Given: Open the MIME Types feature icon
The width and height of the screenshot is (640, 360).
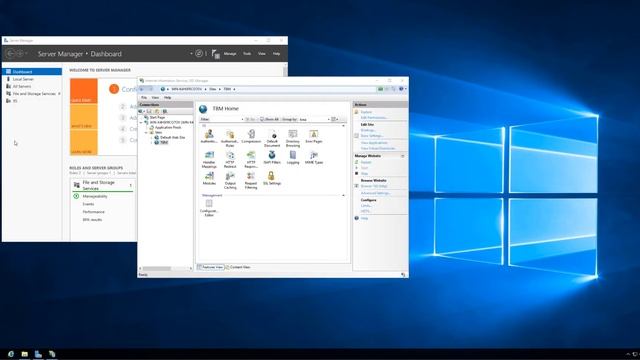Looking at the screenshot, I should pyautogui.click(x=313, y=158).
